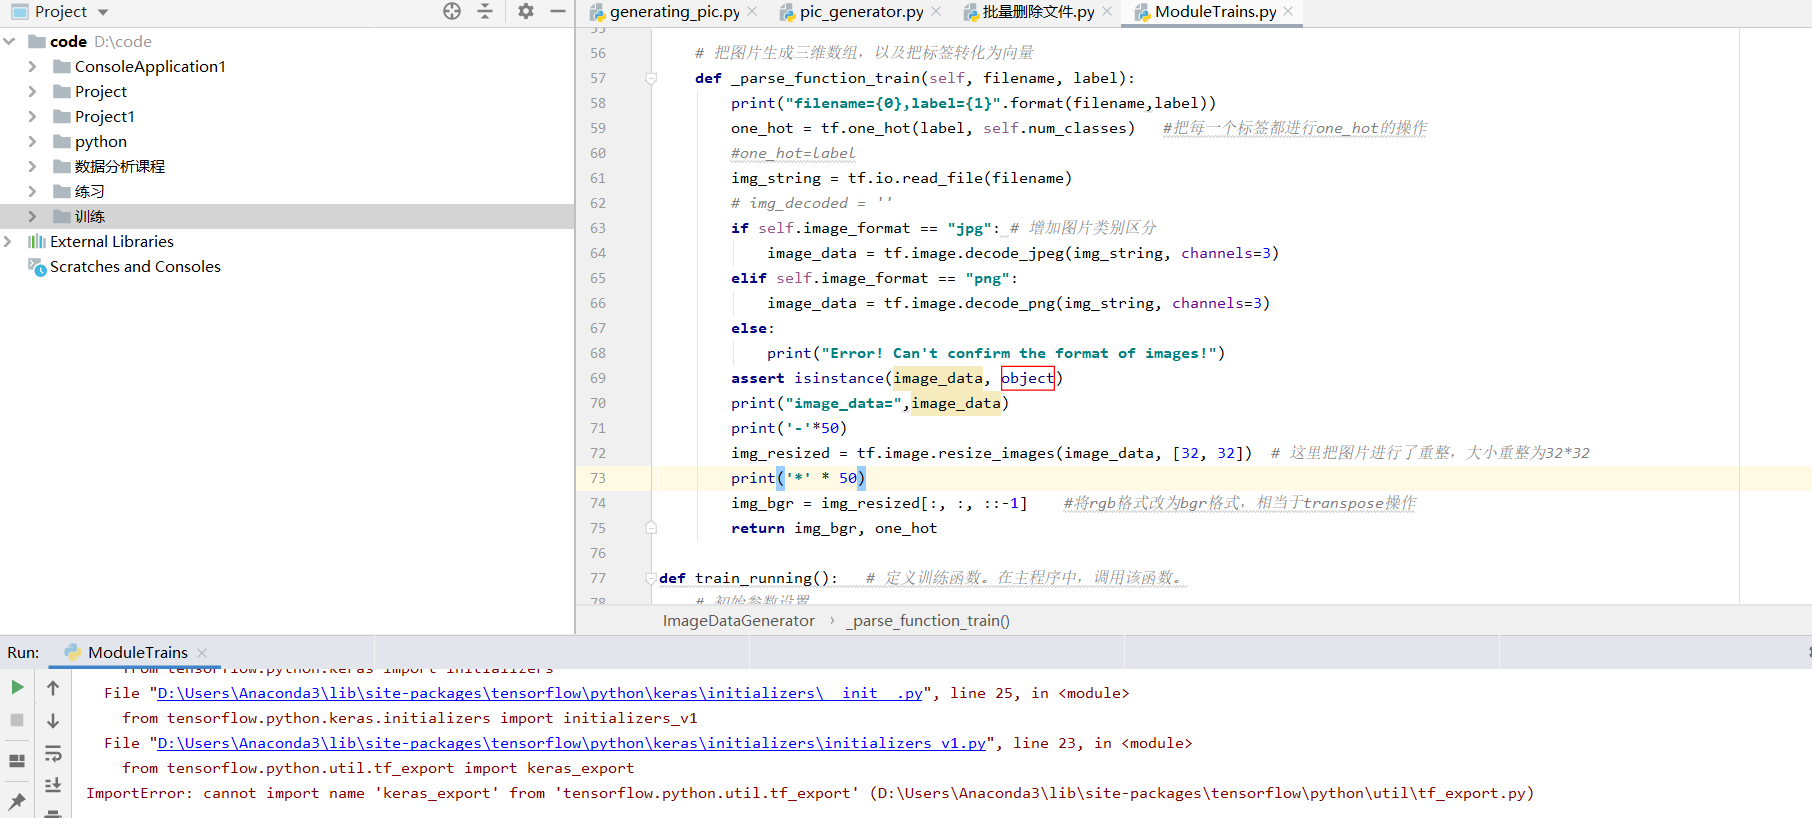The height and width of the screenshot is (818, 1812).
Task: Collapse the code root folder
Action: pyautogui.click(x=9, y=41)
